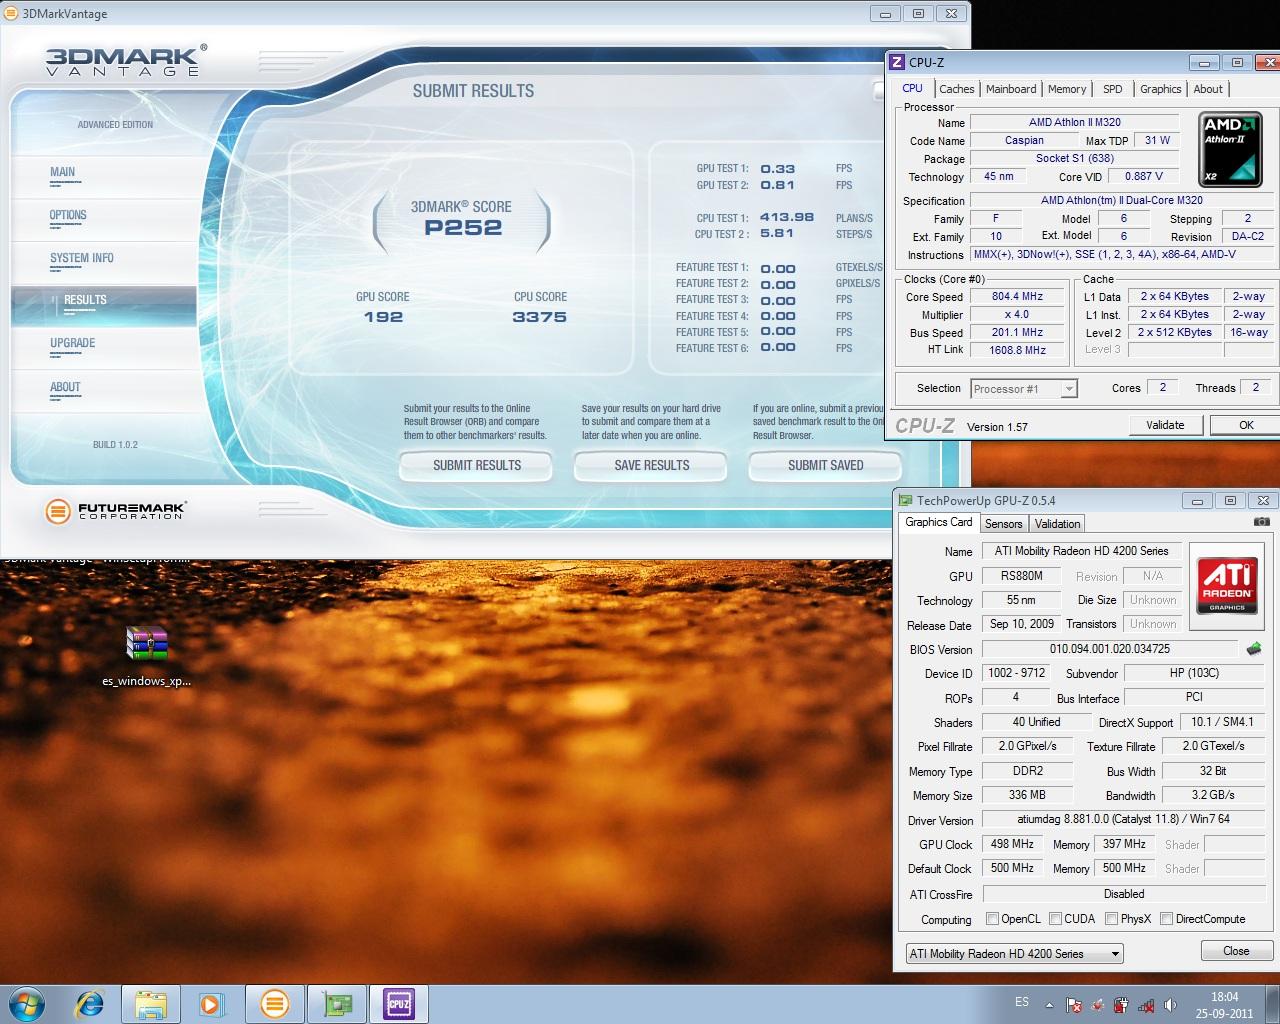Select the Graphics Card tab in GPU-Z
Screen dimensions: 1280x1024
point(938,522)
